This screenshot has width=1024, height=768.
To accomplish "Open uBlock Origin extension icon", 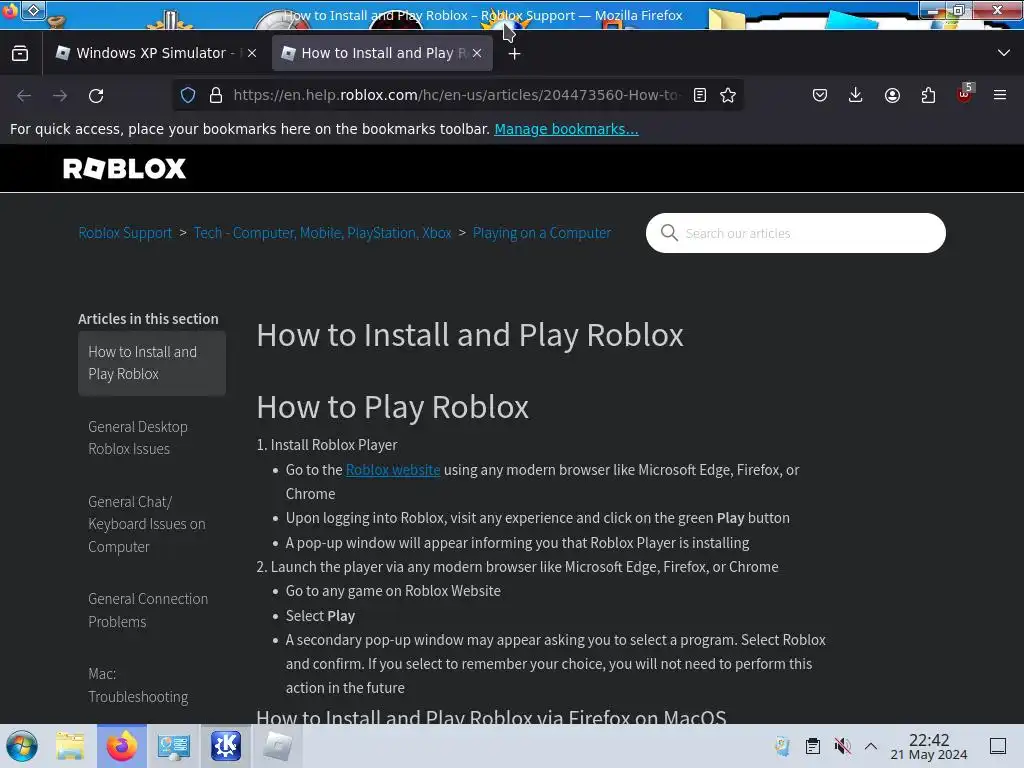I will [965, 94].
